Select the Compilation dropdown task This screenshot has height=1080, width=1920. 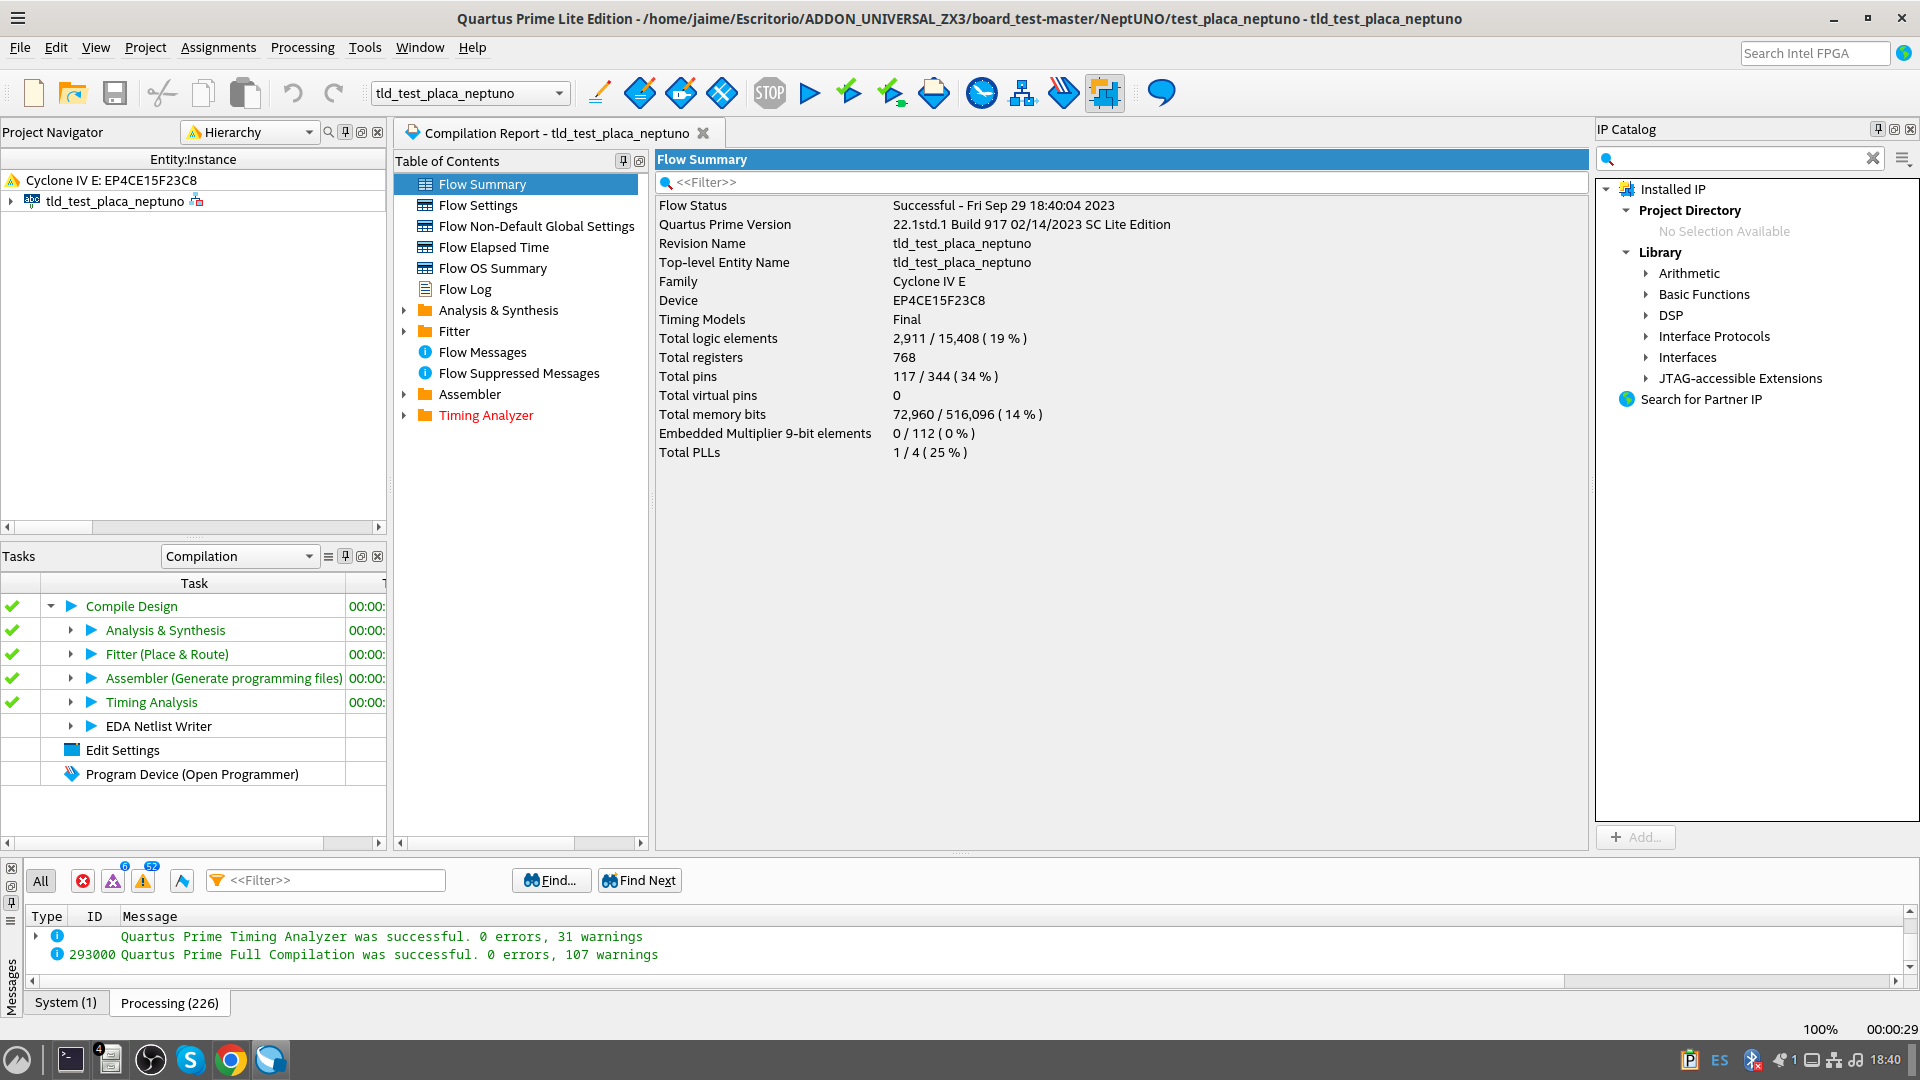(x=237, y=555)
